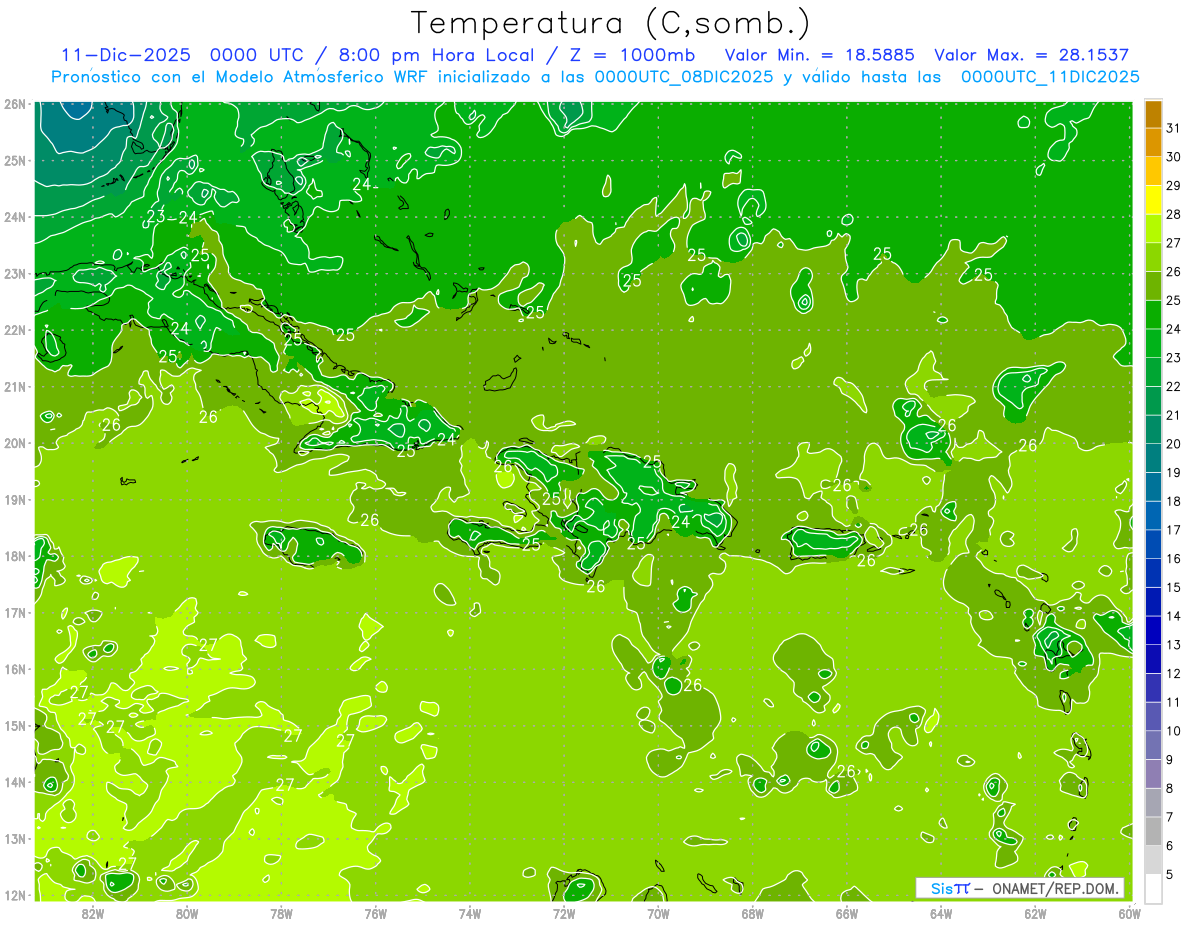Viewport: 1200px width, 927px height.
Task: Click the "82W" longitude axis label
Action: pos(92,913)
